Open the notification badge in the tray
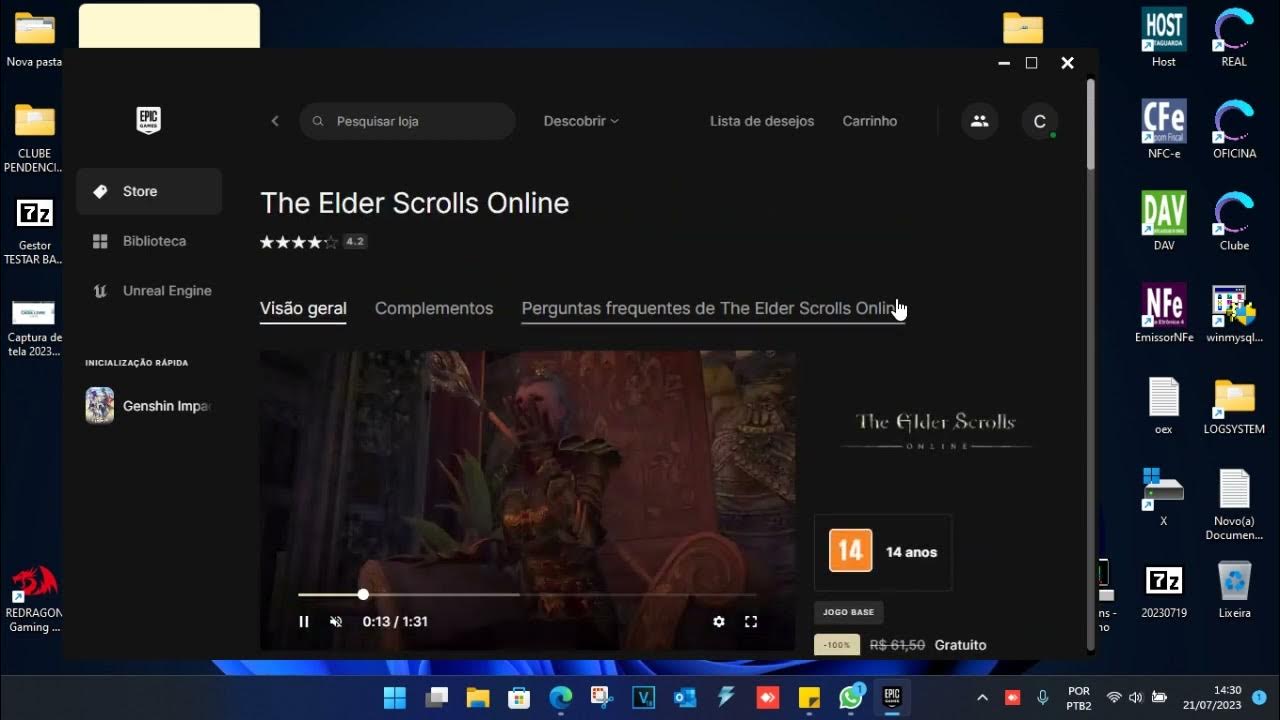 [1259, 697]
